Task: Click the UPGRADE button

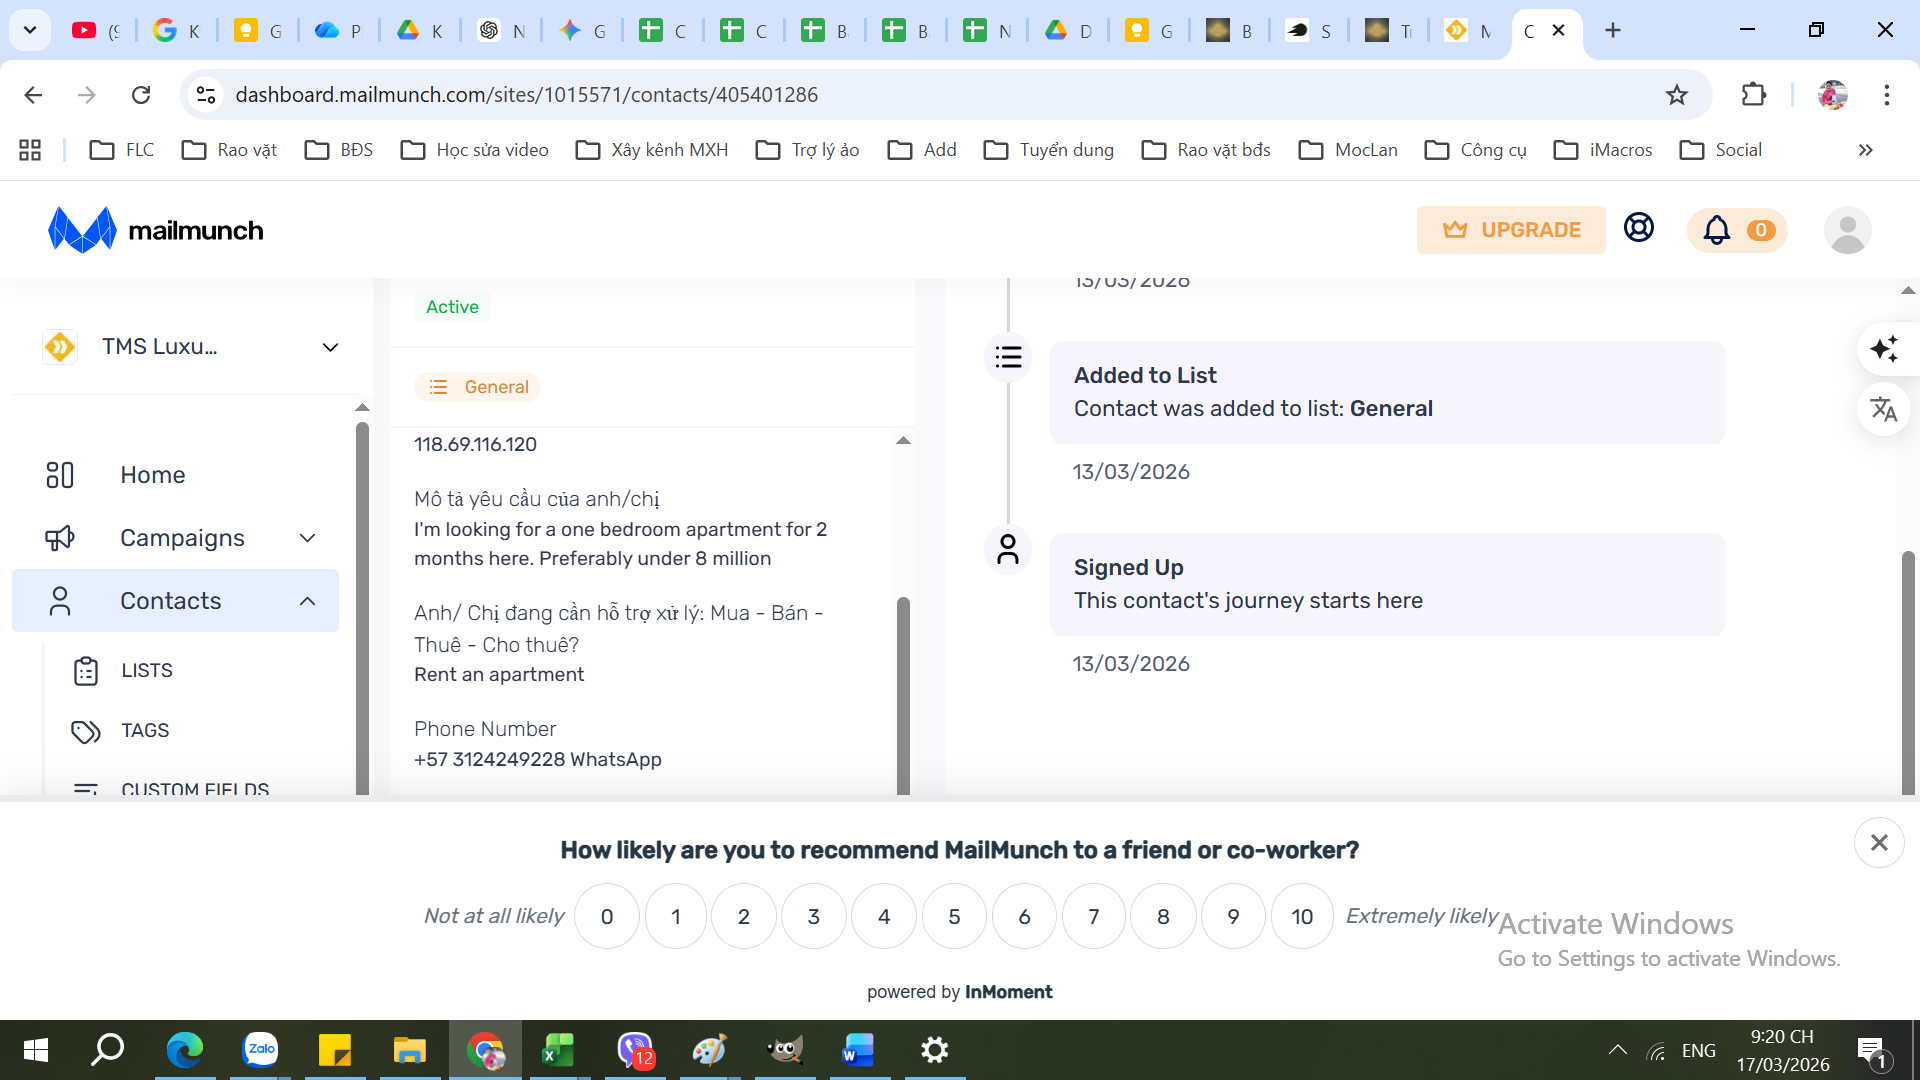Action: (x=1510, y=230)
